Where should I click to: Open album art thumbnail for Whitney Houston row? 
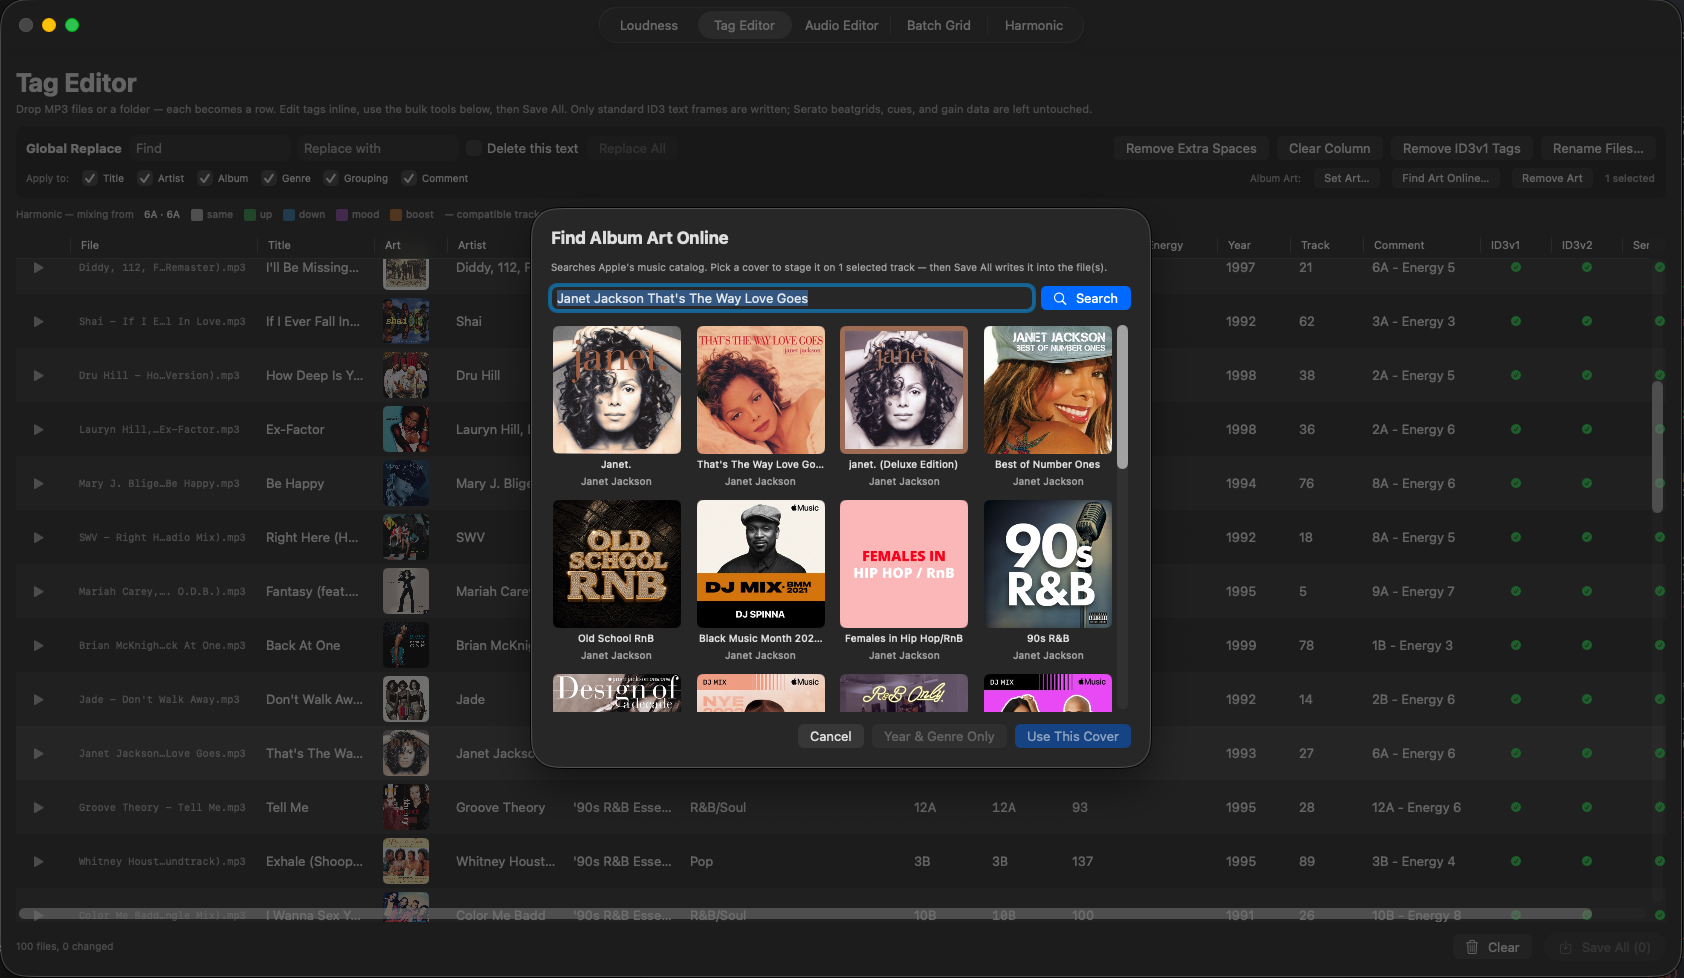tap(406, 861)
